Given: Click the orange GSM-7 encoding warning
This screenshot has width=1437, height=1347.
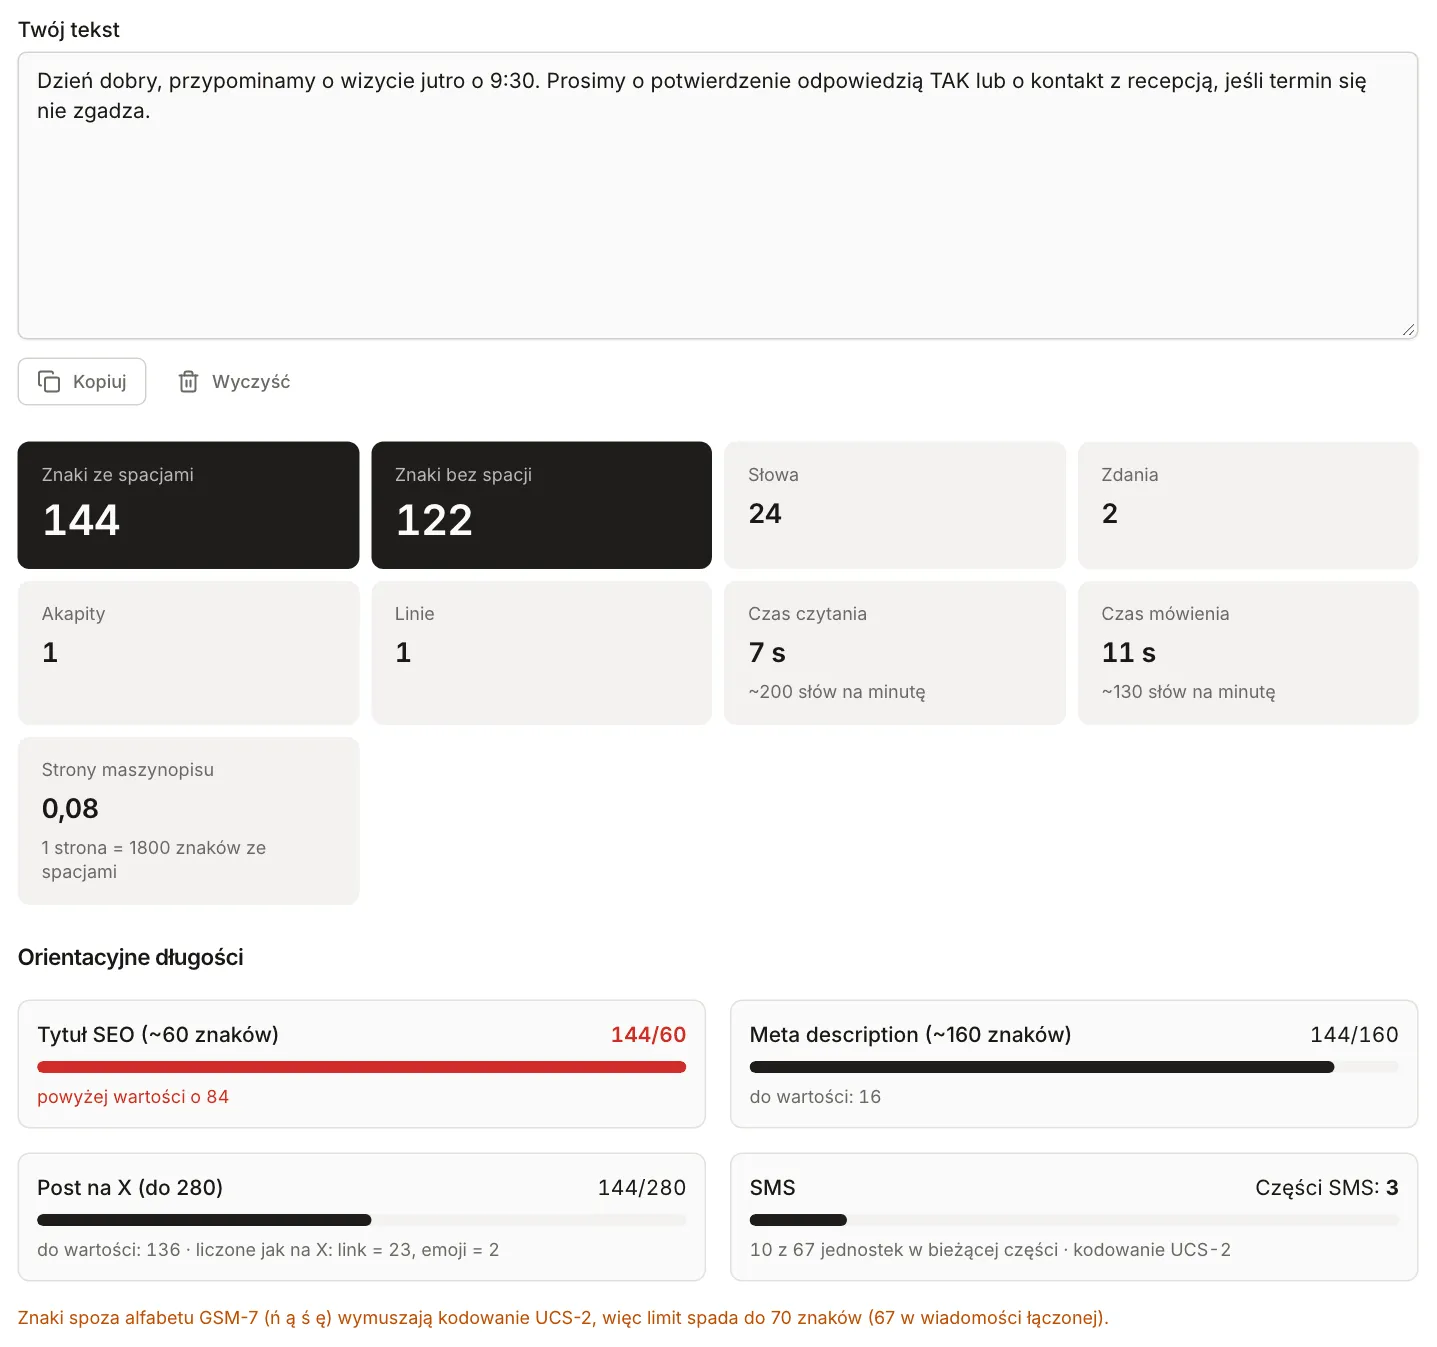Looking at the screenshot, I should [x=563, y=1318].
